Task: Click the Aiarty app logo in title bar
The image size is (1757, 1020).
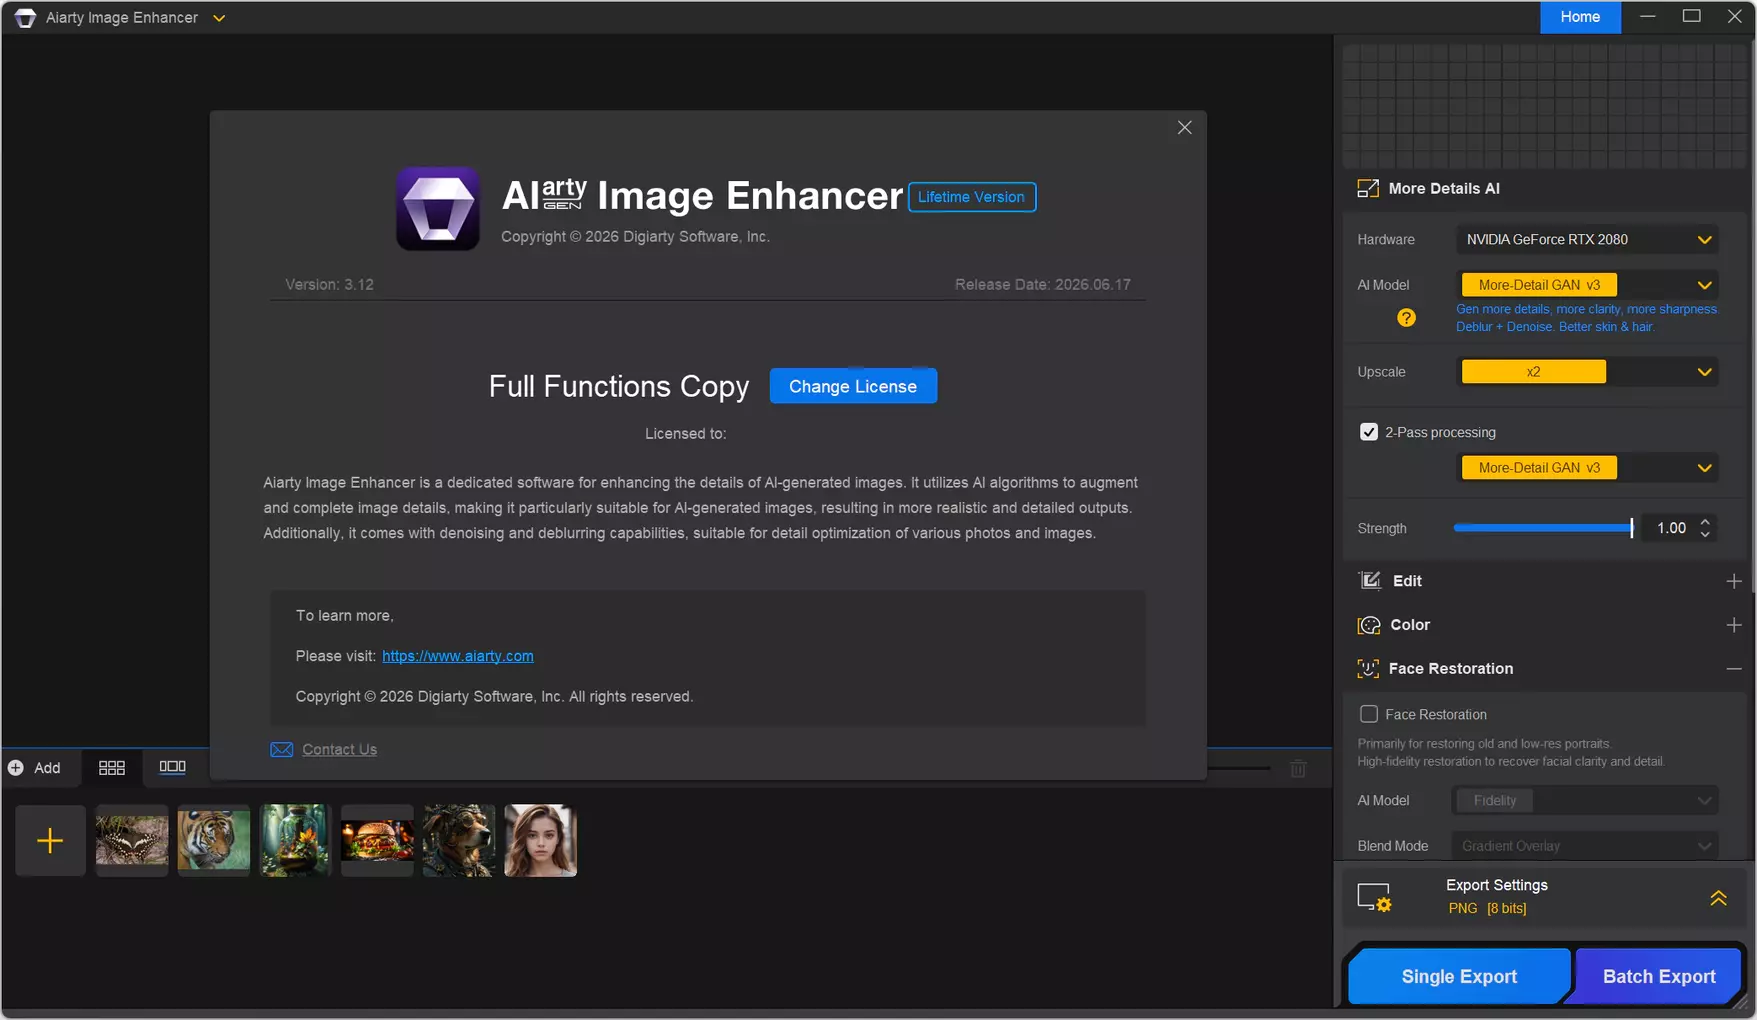Action: [25, 18]
